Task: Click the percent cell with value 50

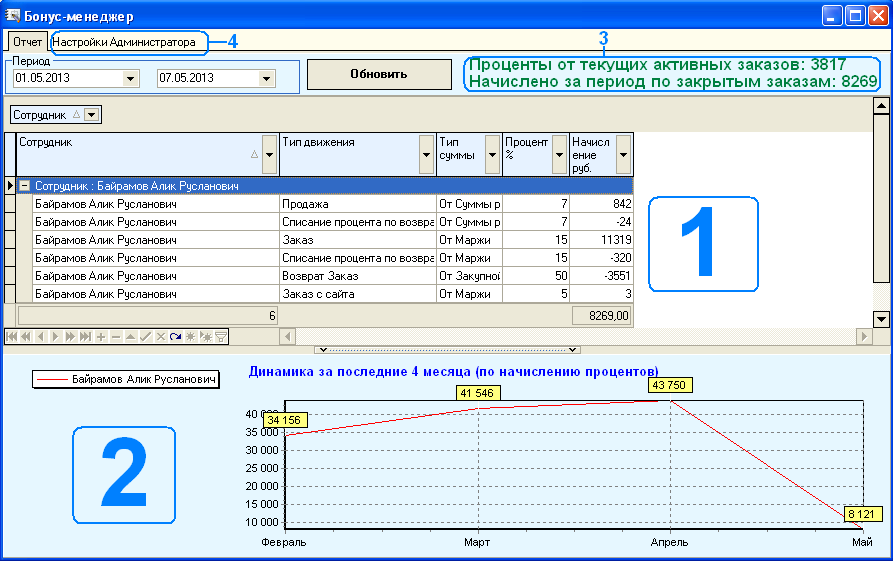Action: [x=536, y=276]
